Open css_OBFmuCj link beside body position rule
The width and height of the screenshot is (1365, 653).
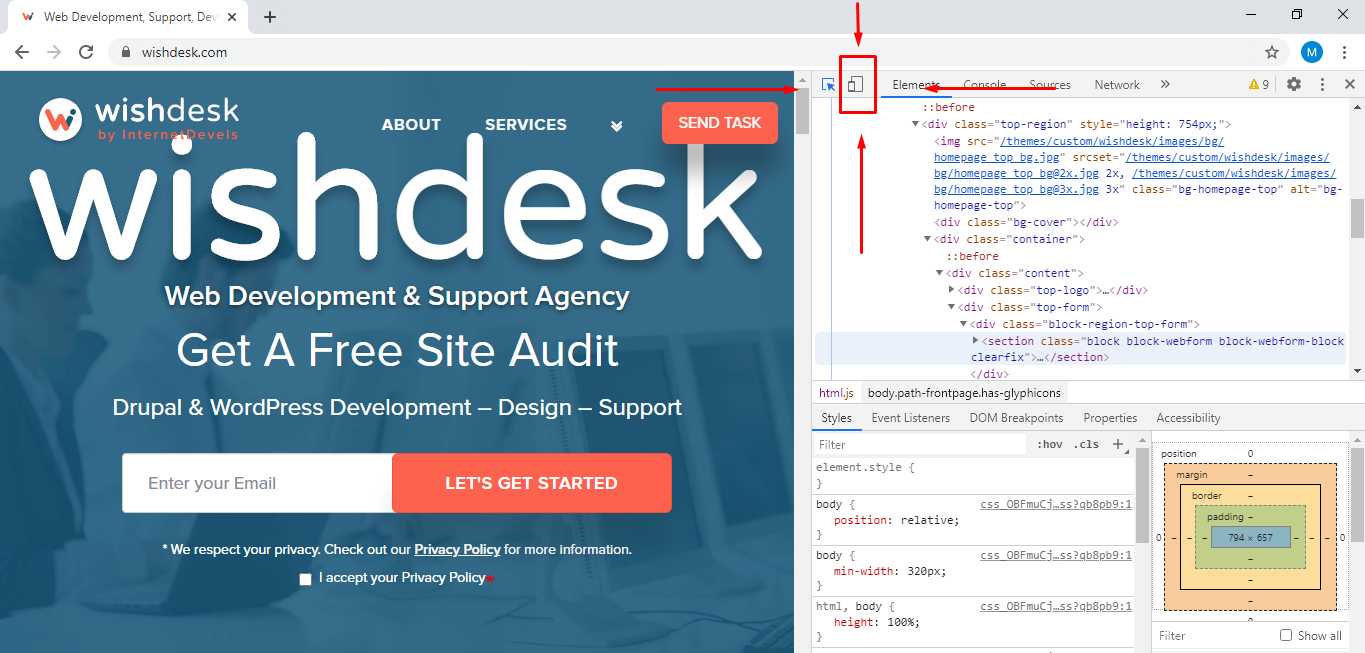click(1056, 504)
